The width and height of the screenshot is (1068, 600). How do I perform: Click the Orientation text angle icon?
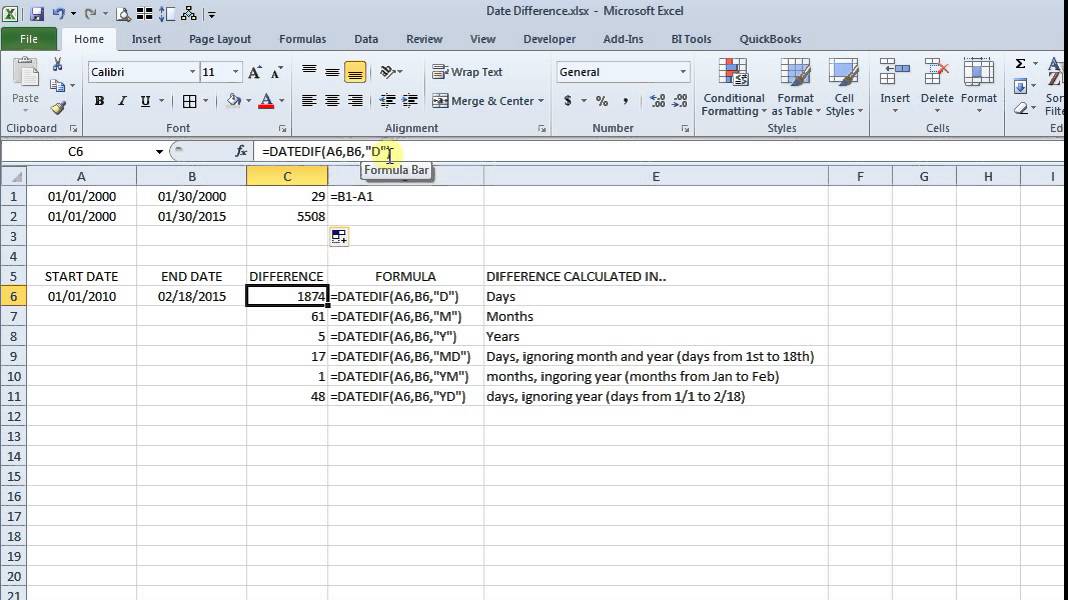(388, 72)
